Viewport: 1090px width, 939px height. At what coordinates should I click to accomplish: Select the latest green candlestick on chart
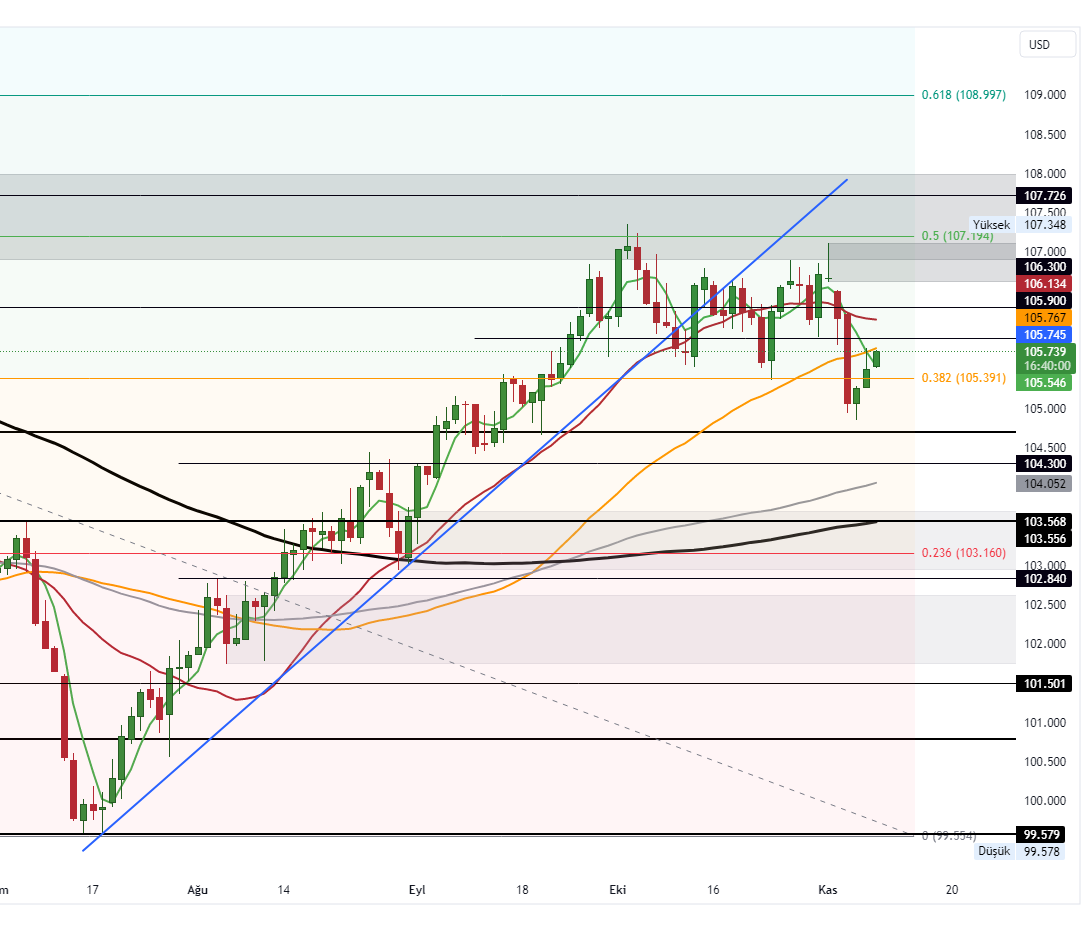(877, 358)
